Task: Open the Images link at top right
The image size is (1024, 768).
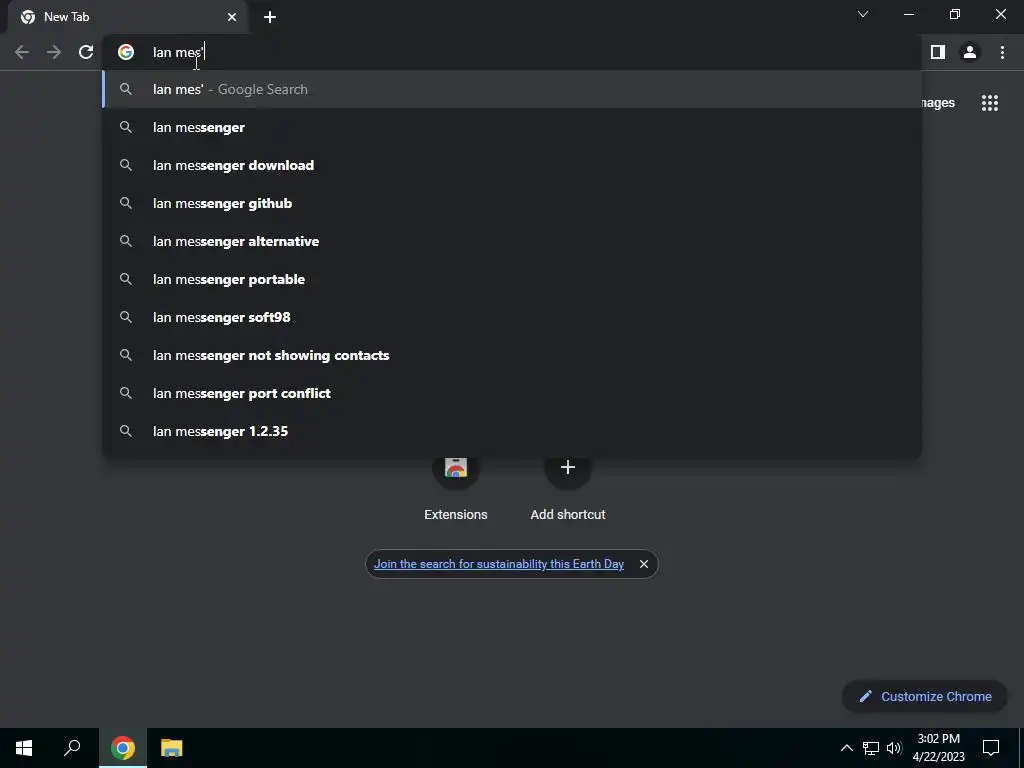Action: point(938,103)
